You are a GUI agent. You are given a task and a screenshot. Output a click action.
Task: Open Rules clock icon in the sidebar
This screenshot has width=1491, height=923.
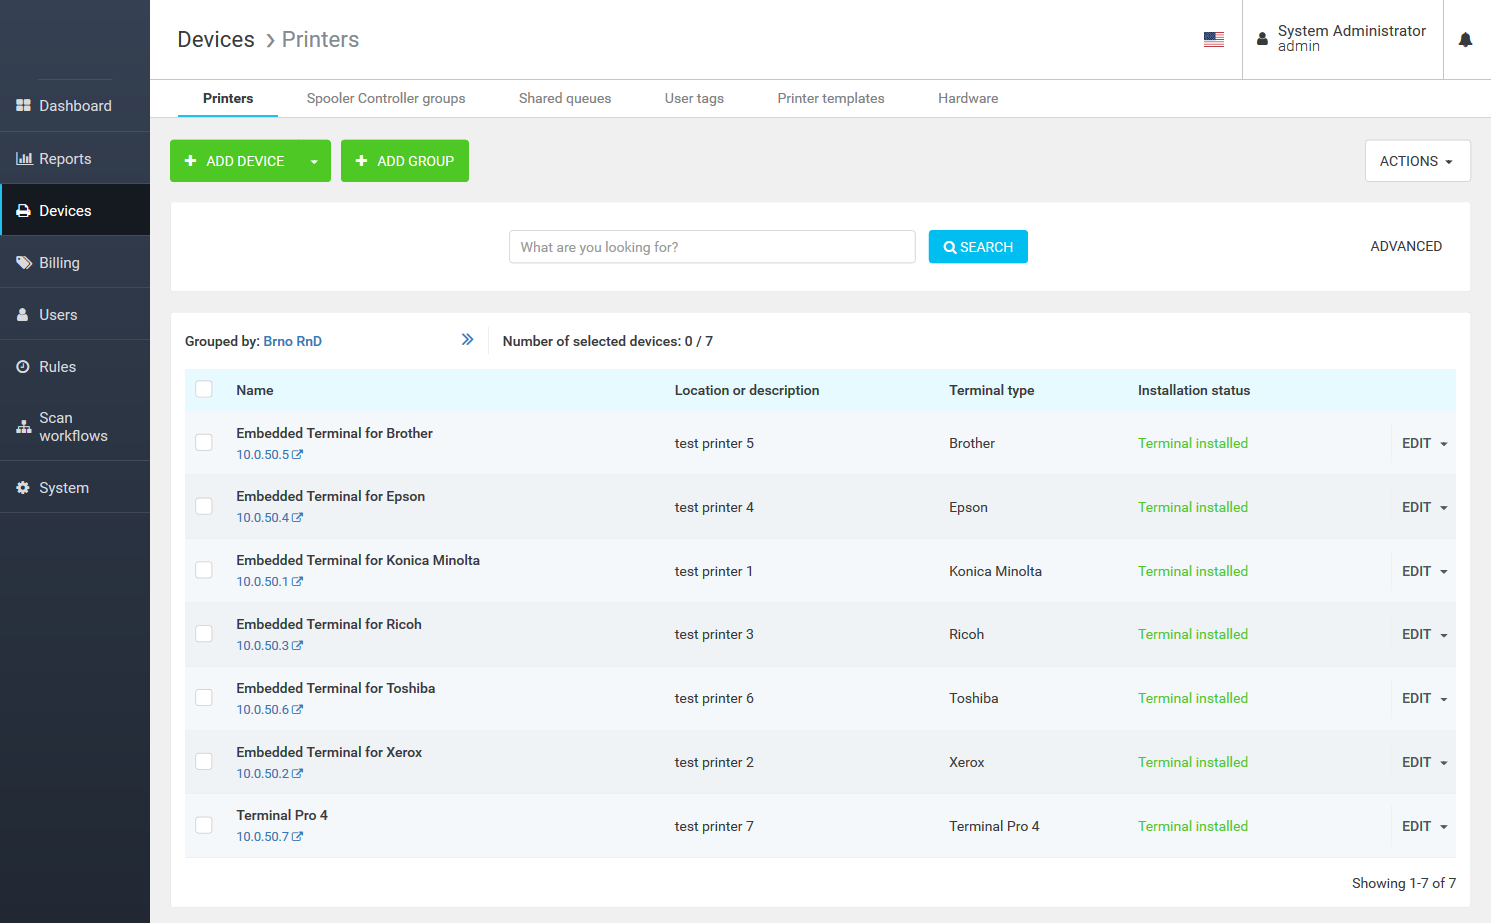coord(23,367)
